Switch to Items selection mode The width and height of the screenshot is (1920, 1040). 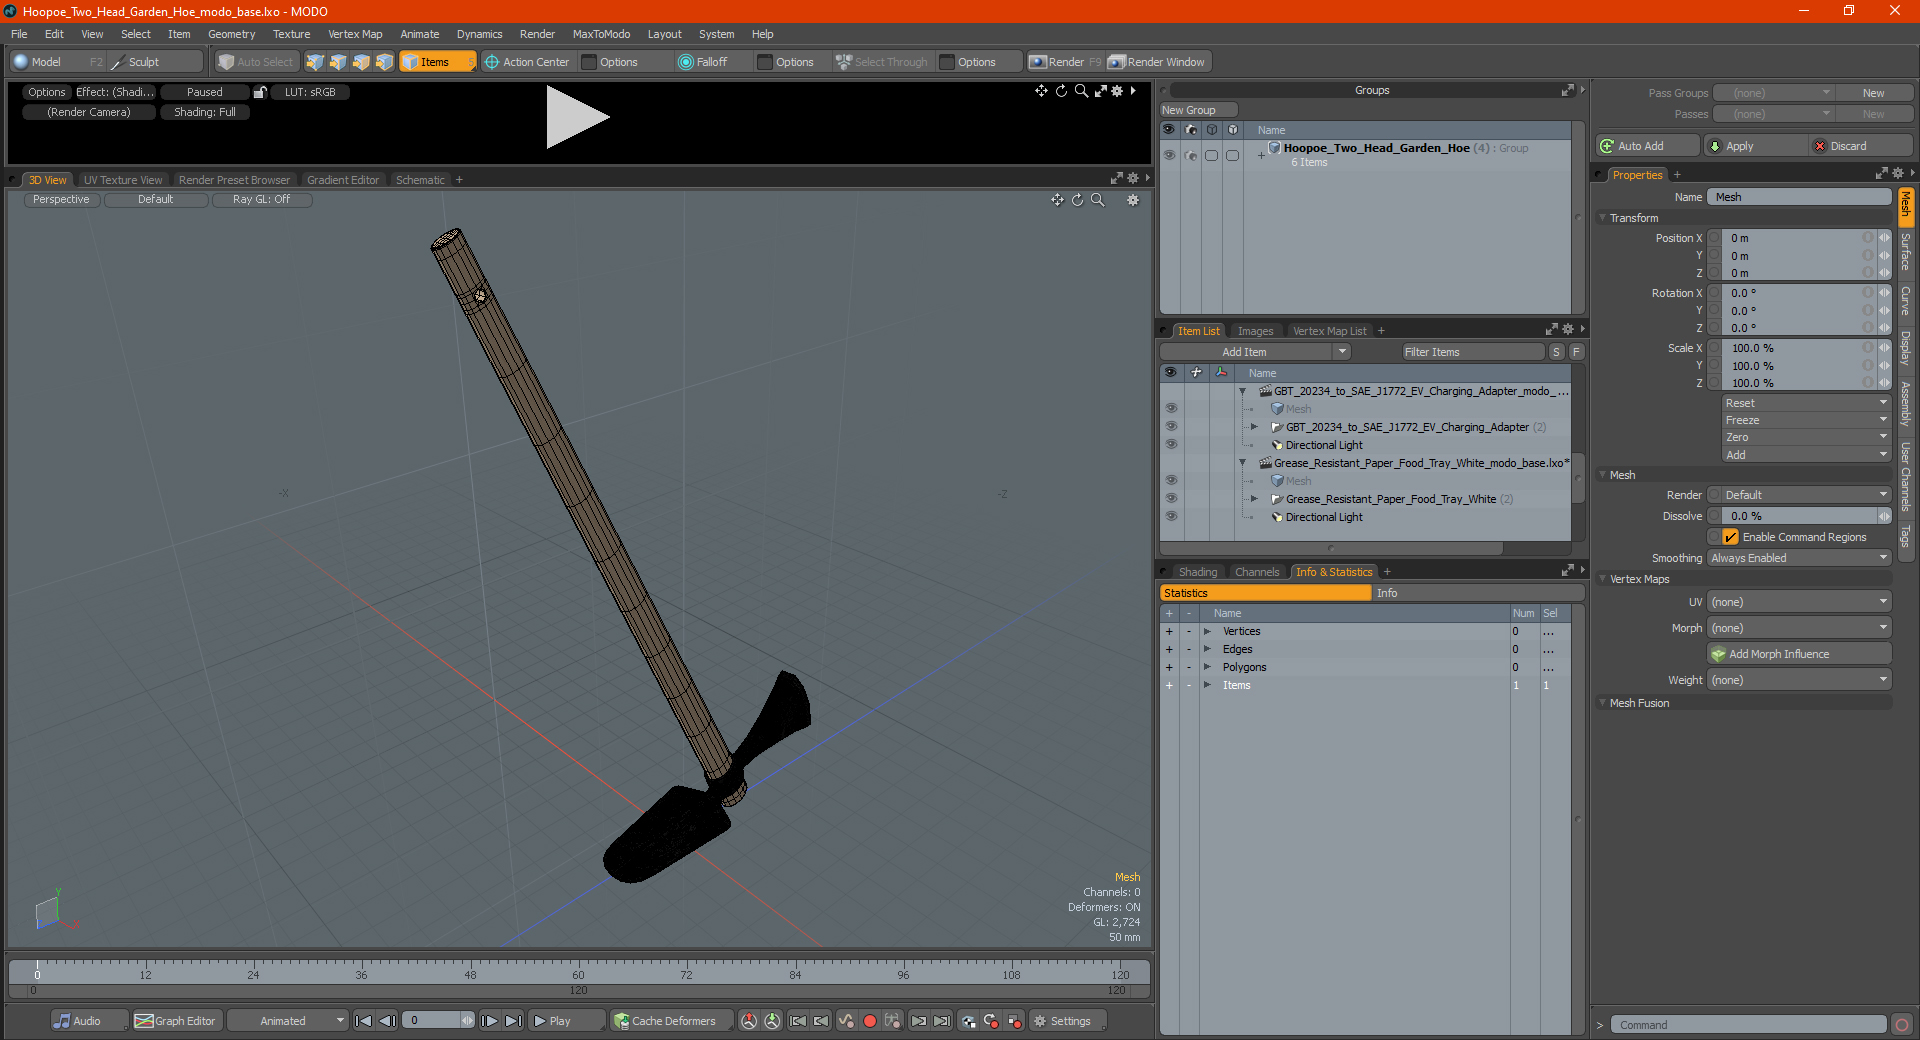(437, 62)
